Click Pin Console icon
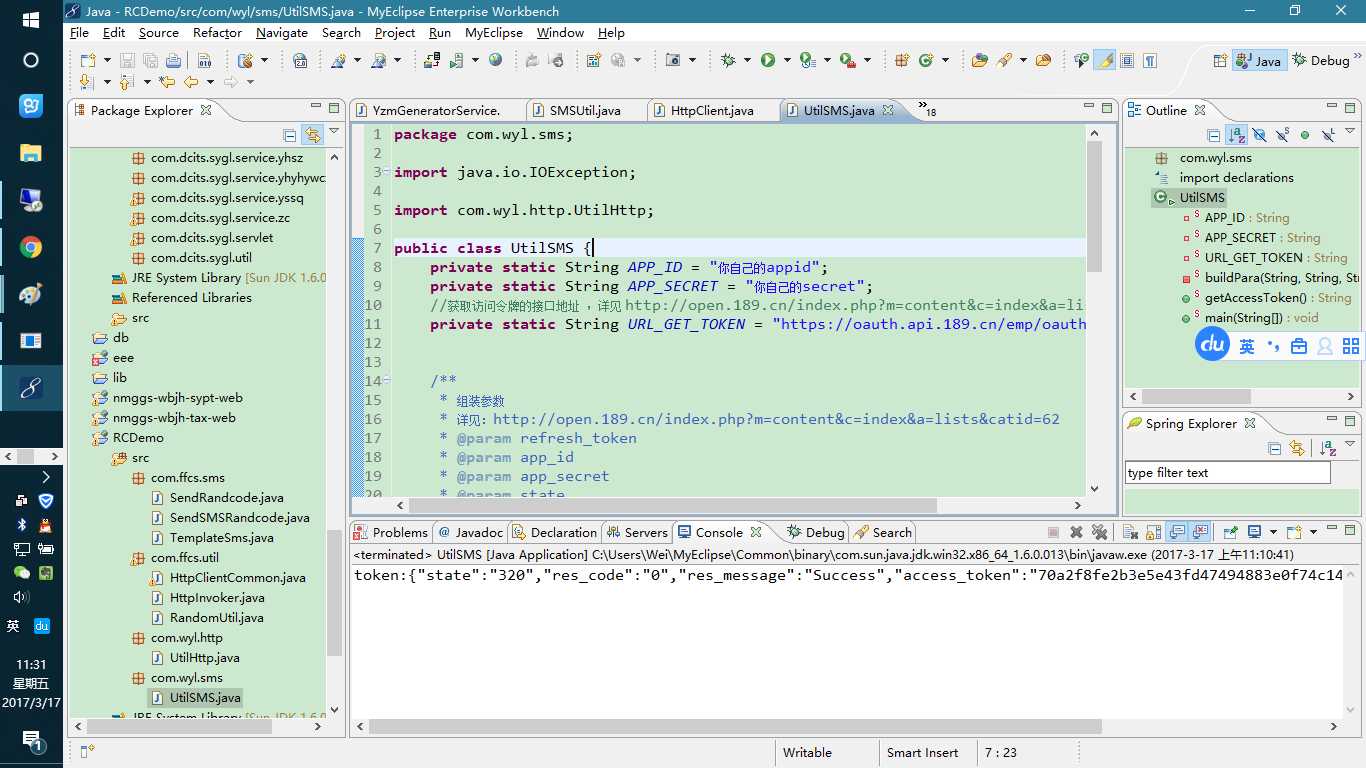1366x768 pixels. point(1231,533)
